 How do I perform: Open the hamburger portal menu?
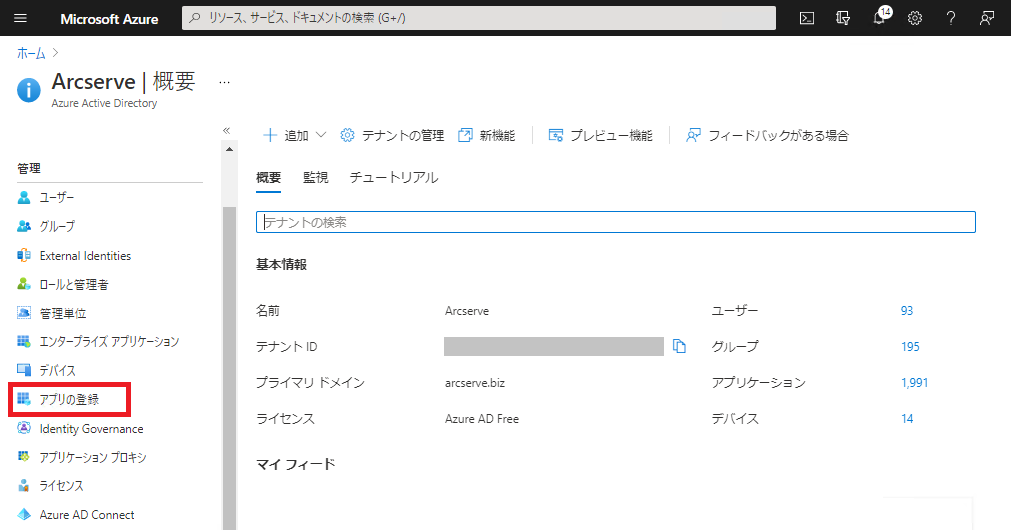pos(21,18)
